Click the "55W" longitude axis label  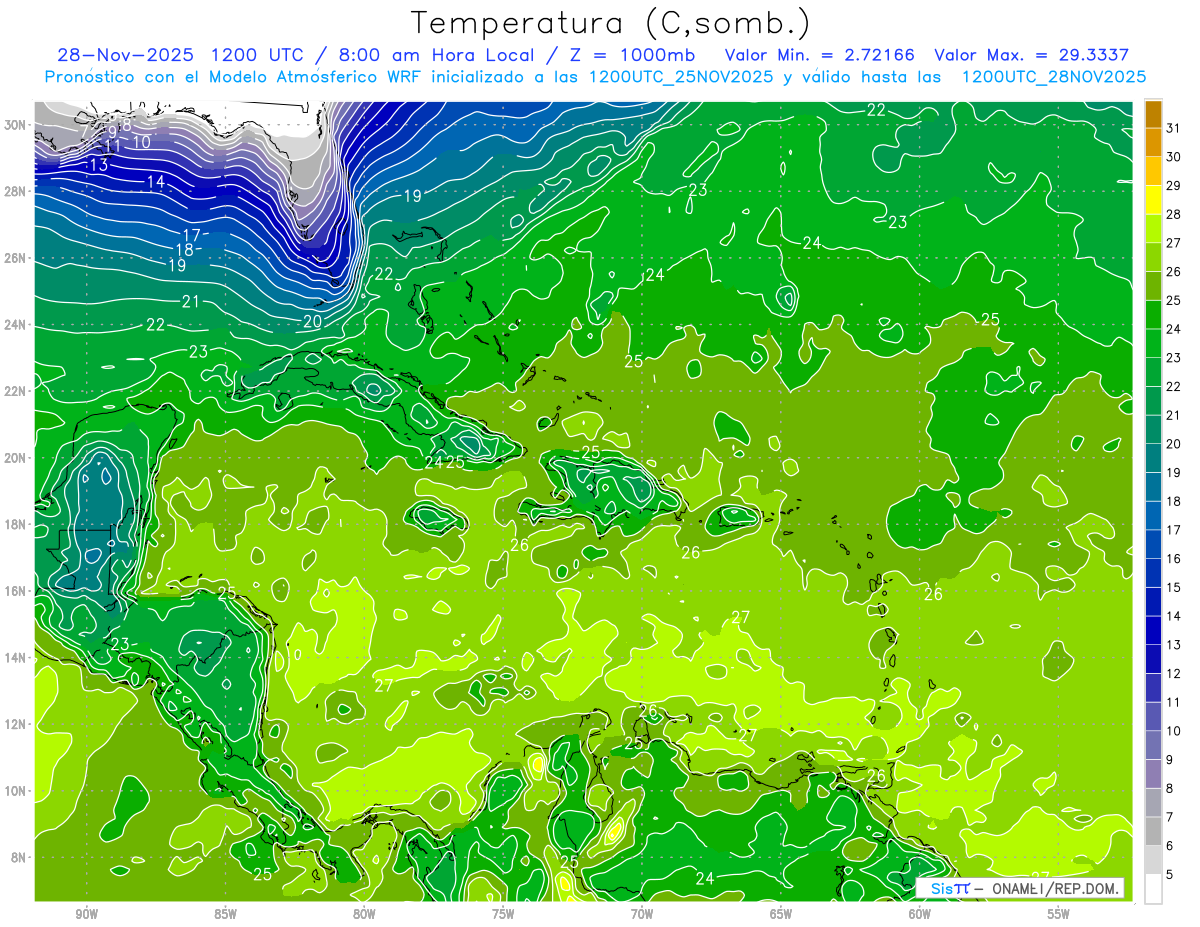click(x=1059, y=914)
